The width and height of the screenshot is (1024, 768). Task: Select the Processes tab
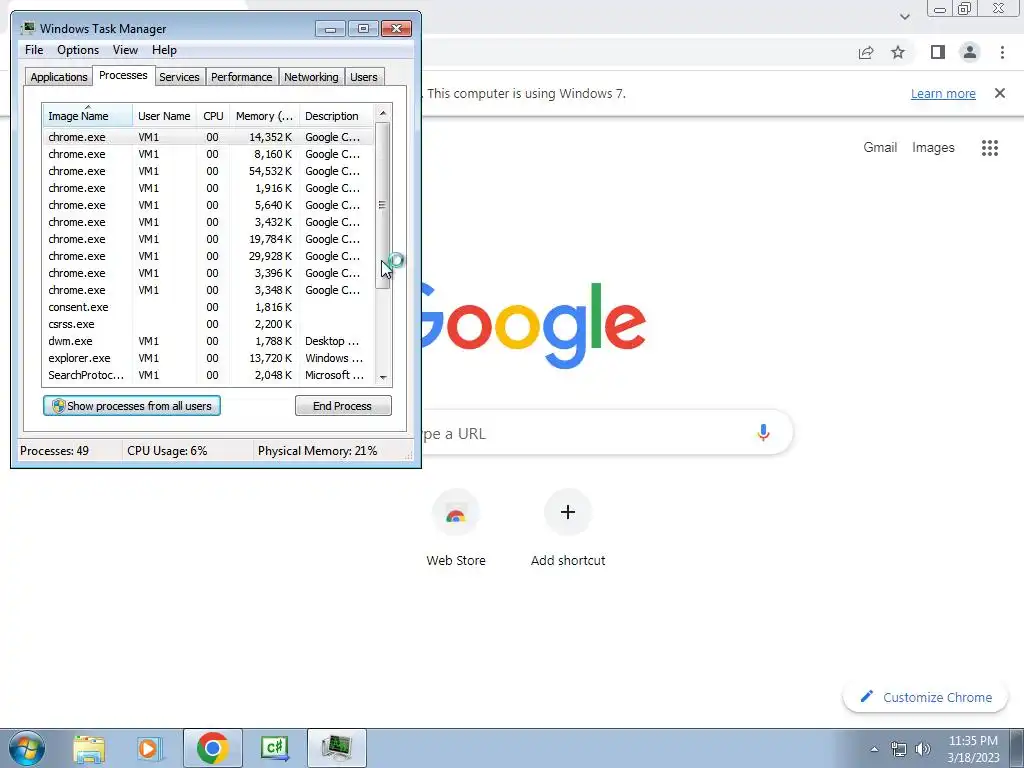tap(123, 75)
